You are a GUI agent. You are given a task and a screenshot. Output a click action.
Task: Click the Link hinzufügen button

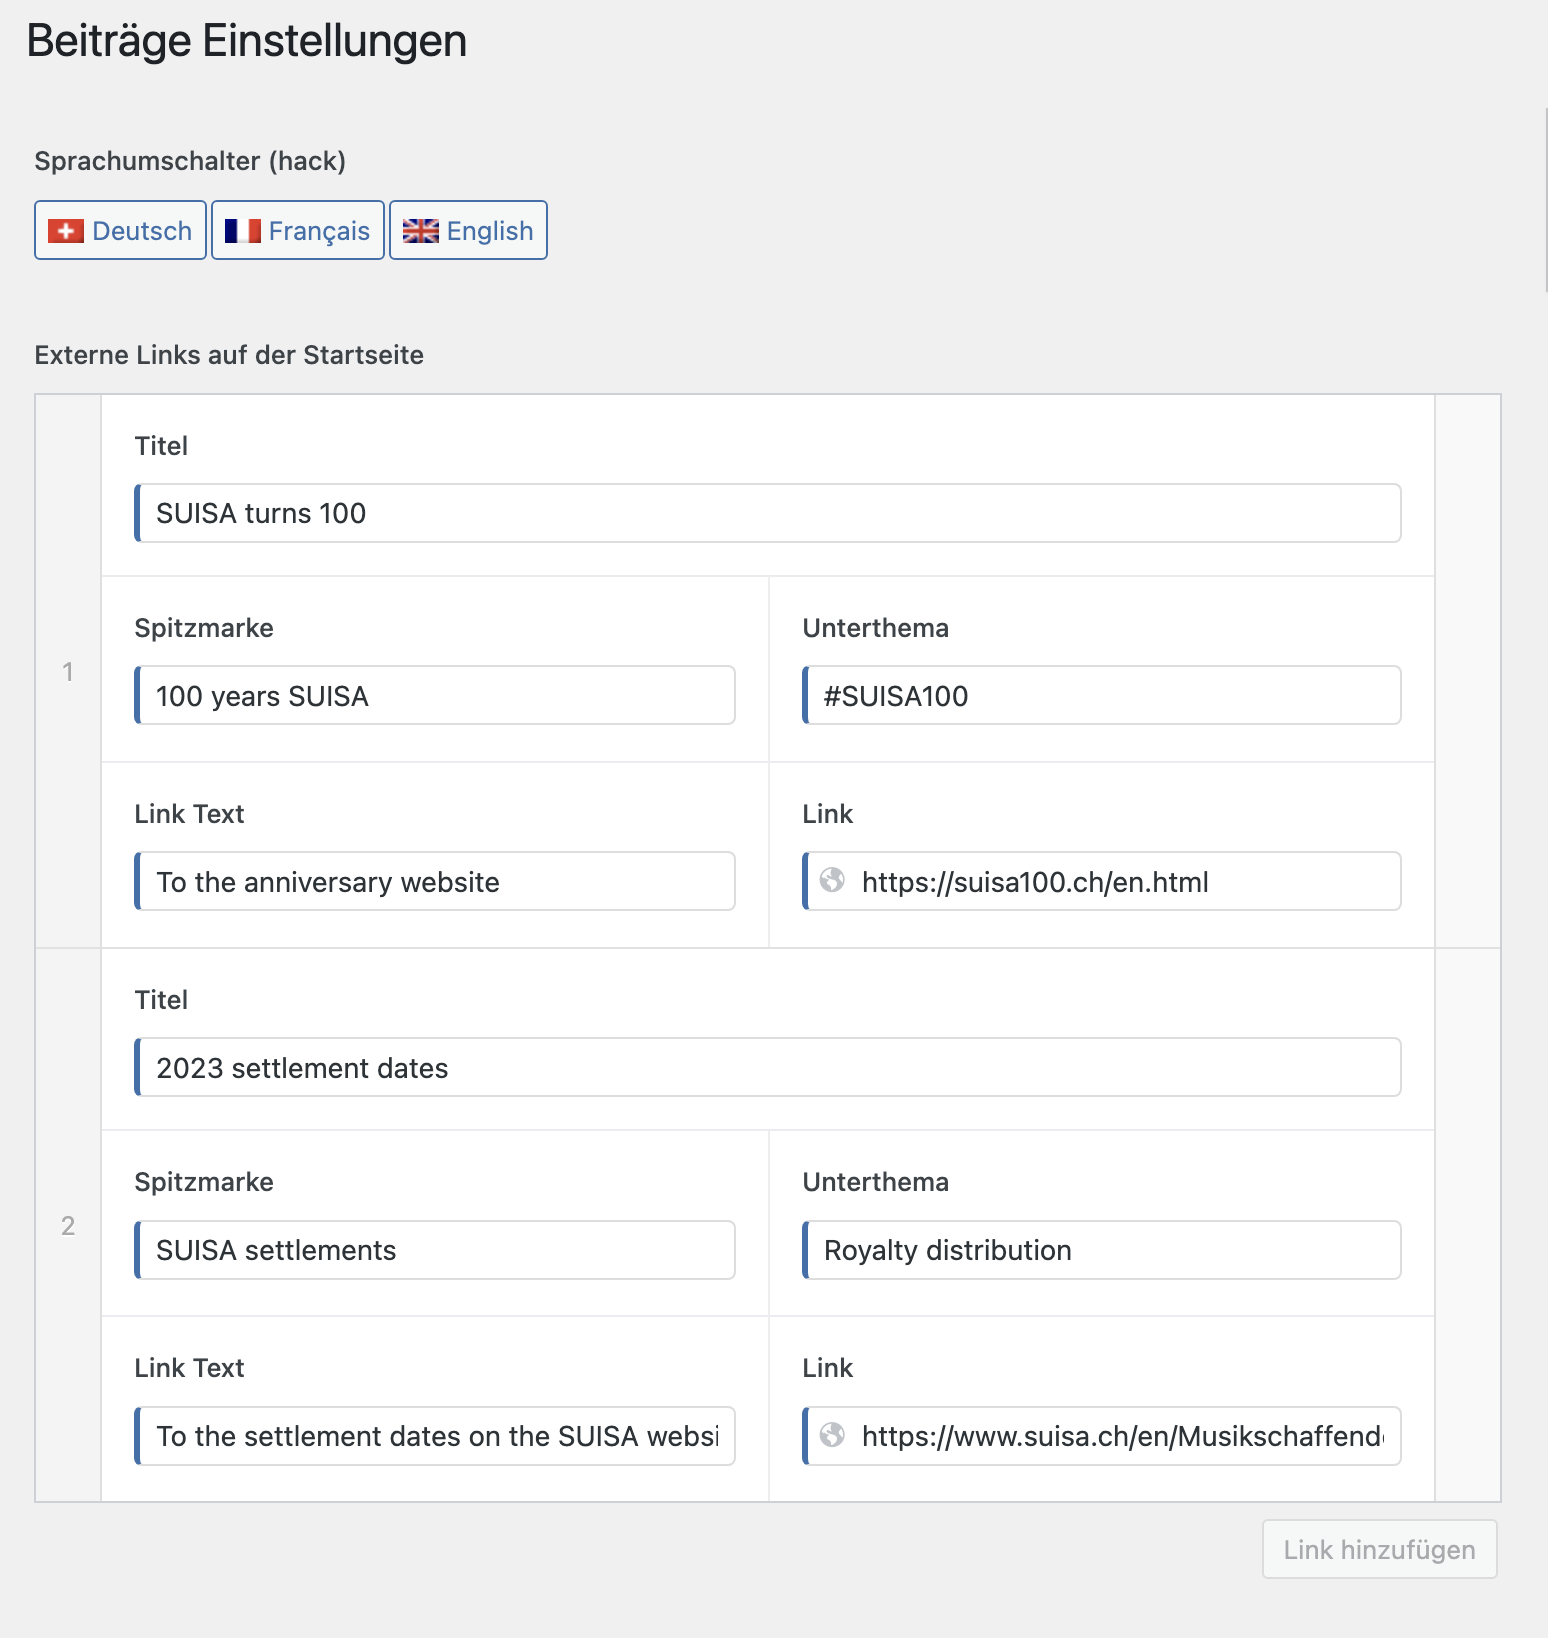[x=1379, y=1549]
